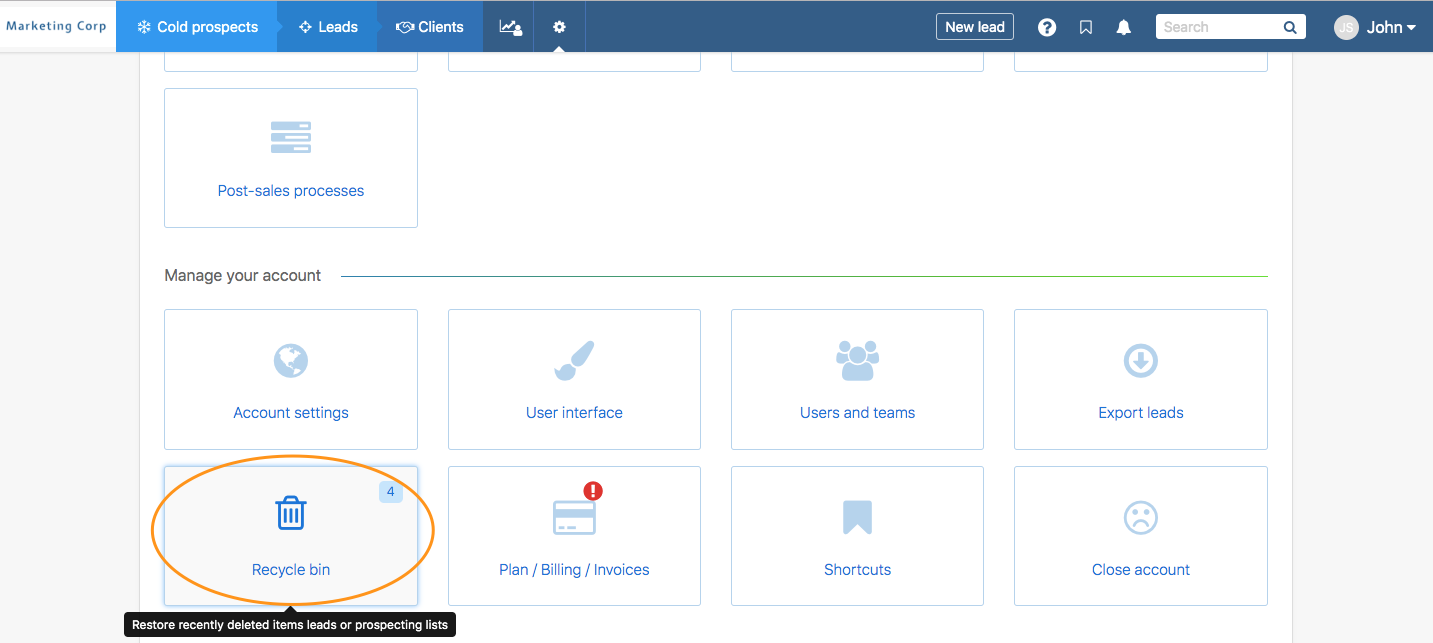Click the Export leads download icon
This screenshot has width=1433, height=643.
coord(1141,361)
